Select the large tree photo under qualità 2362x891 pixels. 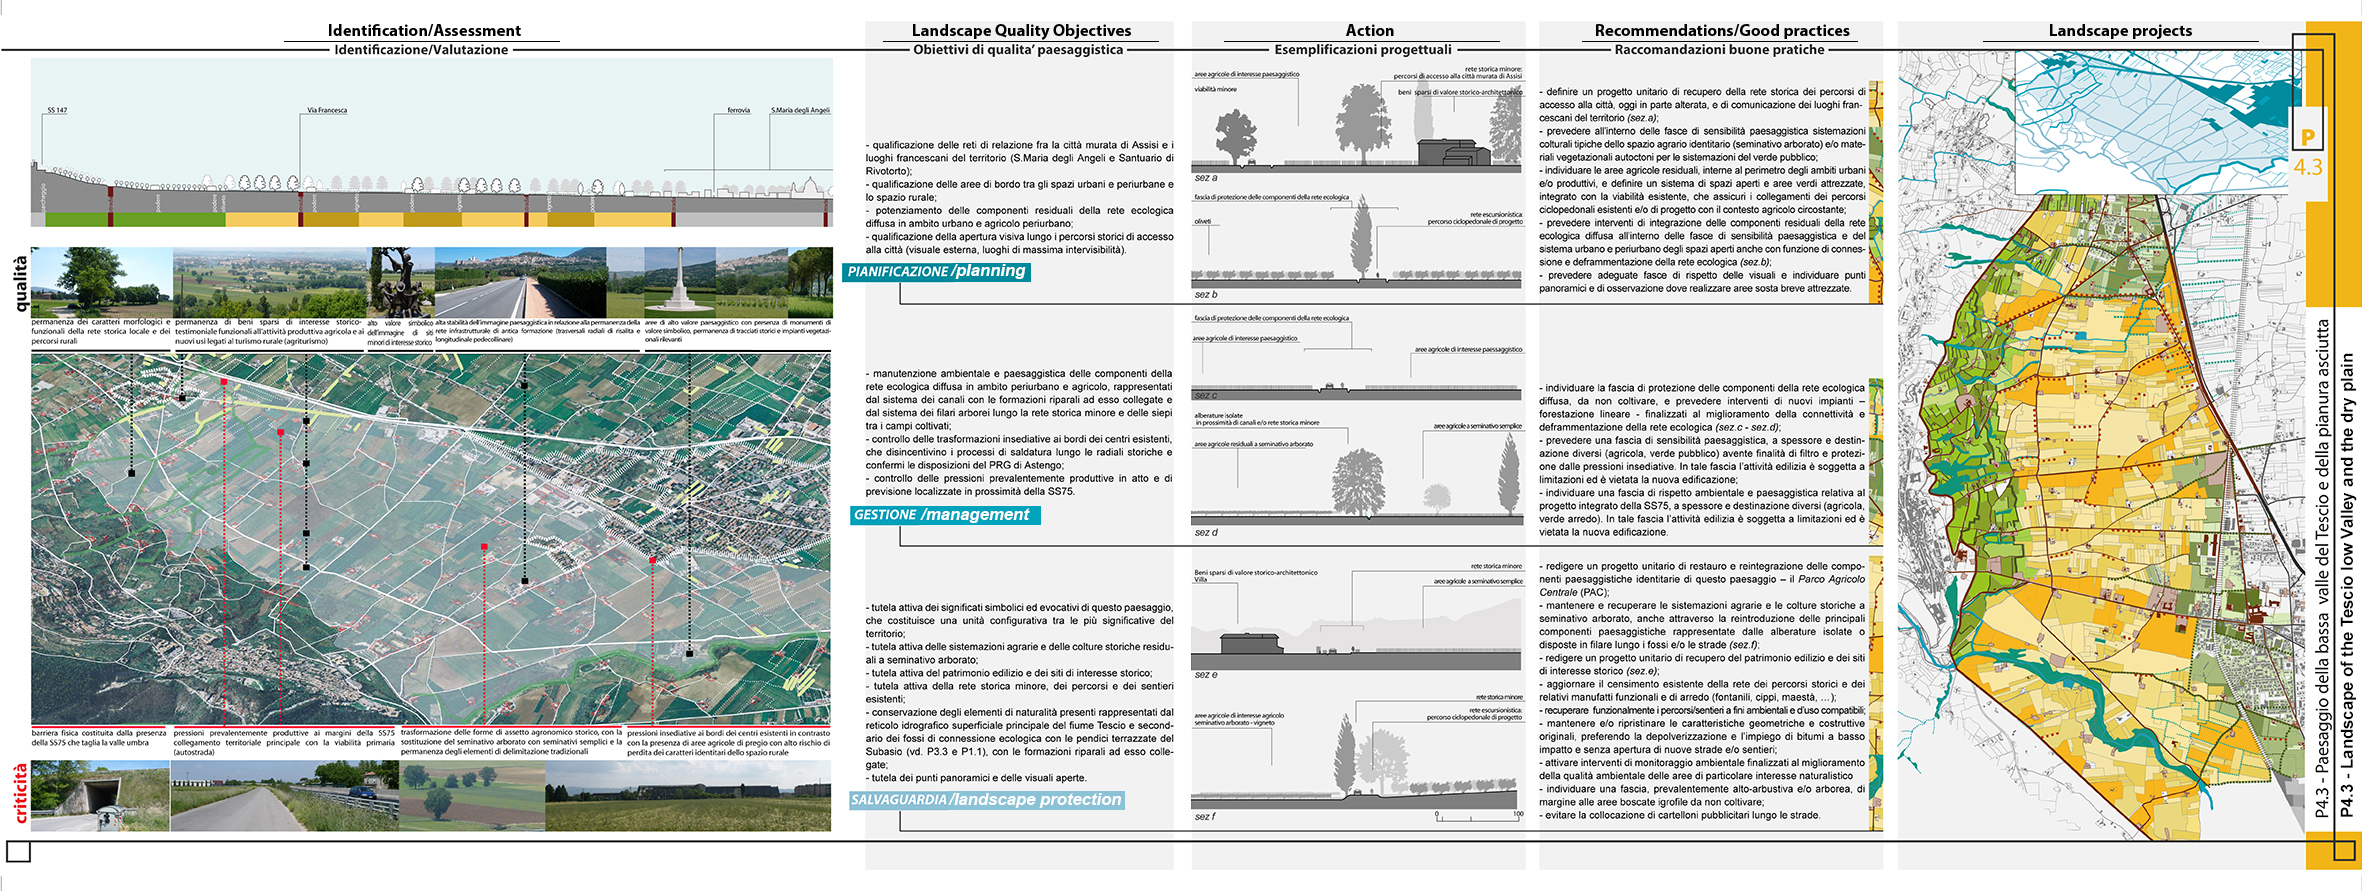[101, 282]
